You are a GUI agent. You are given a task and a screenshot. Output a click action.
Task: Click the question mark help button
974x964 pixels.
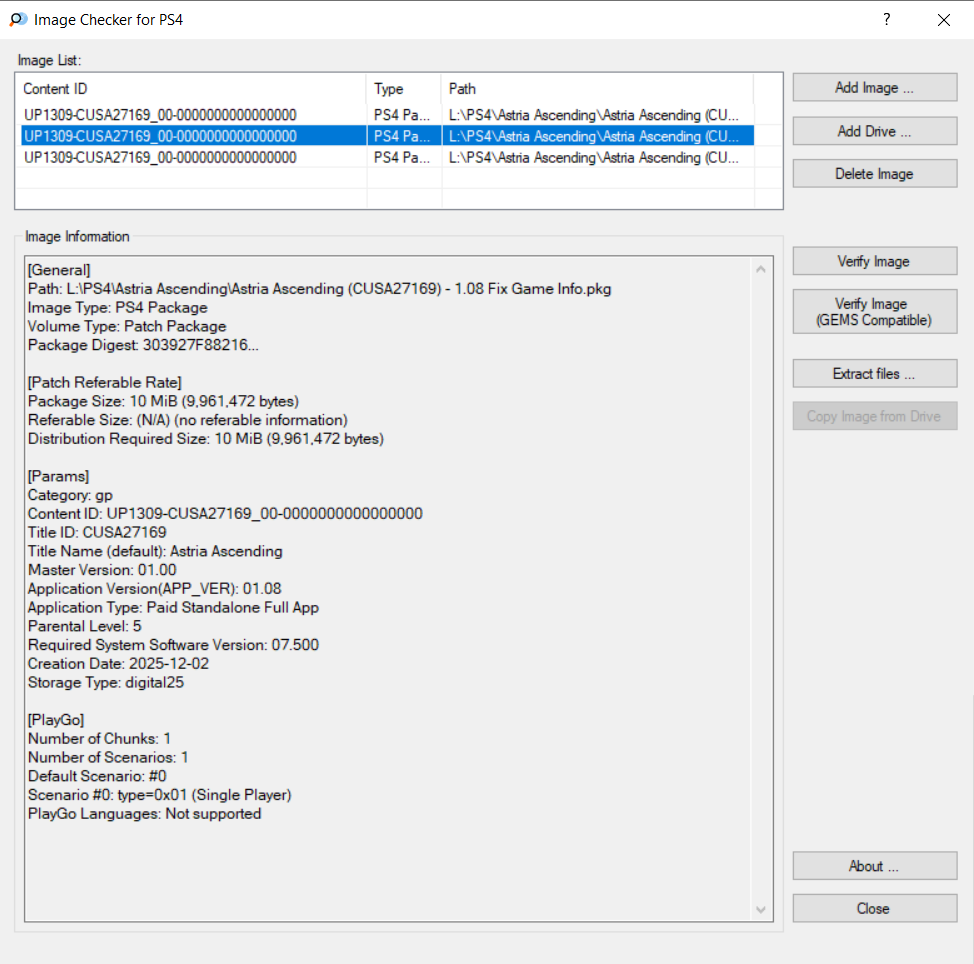pyautogui.click(x=886, y=19)
